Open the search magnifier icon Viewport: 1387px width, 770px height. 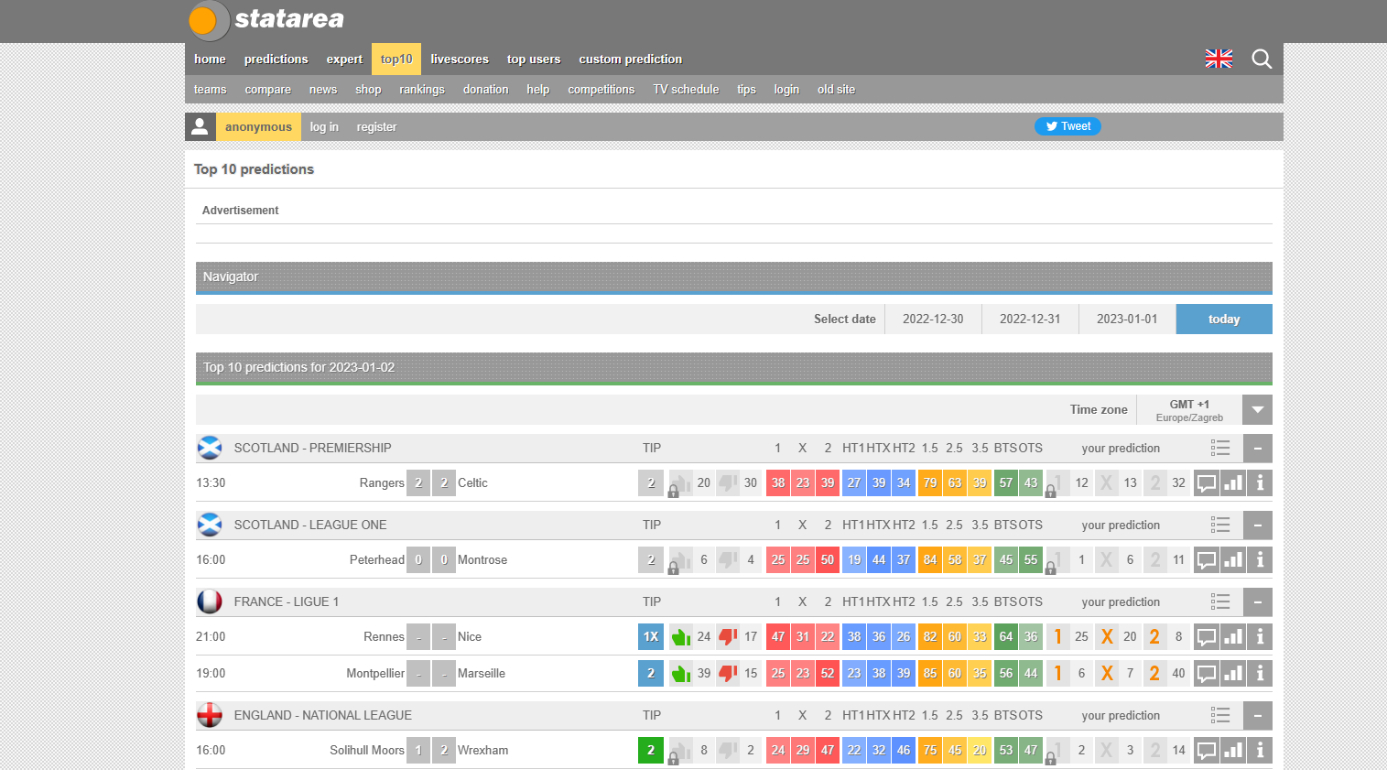(1262, 59)
